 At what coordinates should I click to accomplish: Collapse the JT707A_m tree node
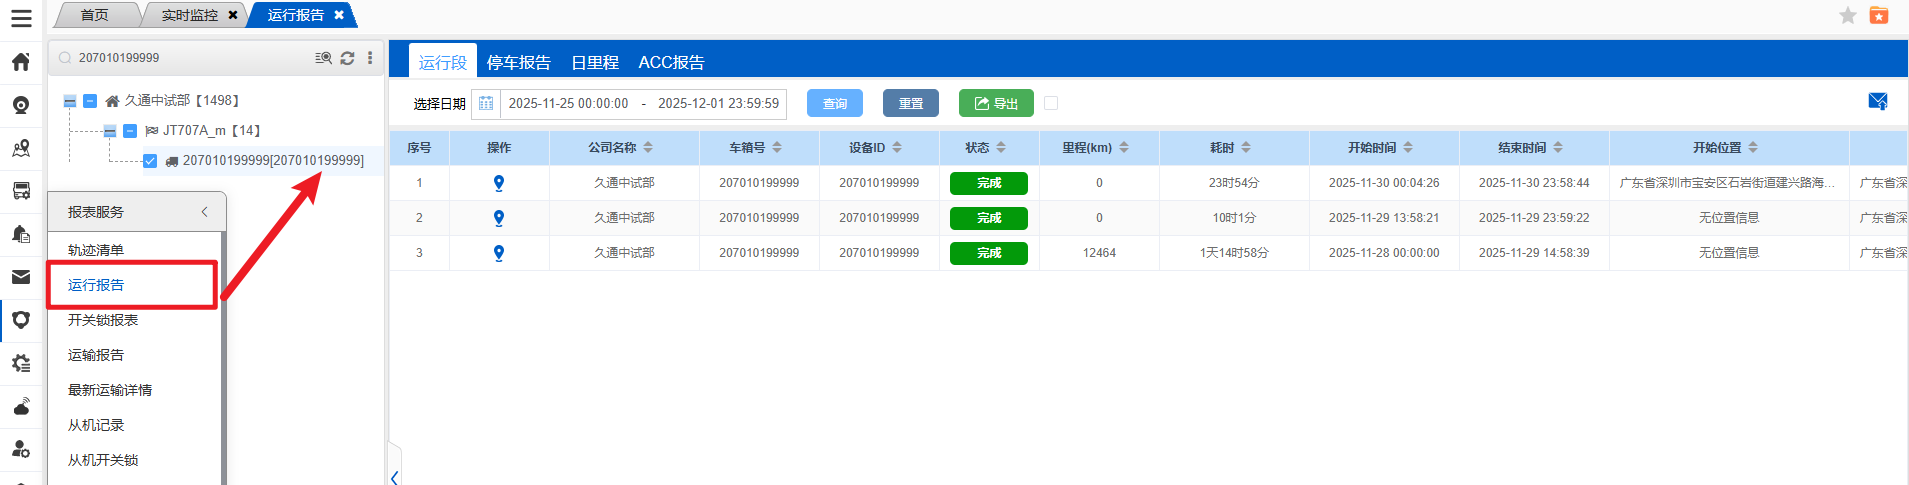[110, 131]
